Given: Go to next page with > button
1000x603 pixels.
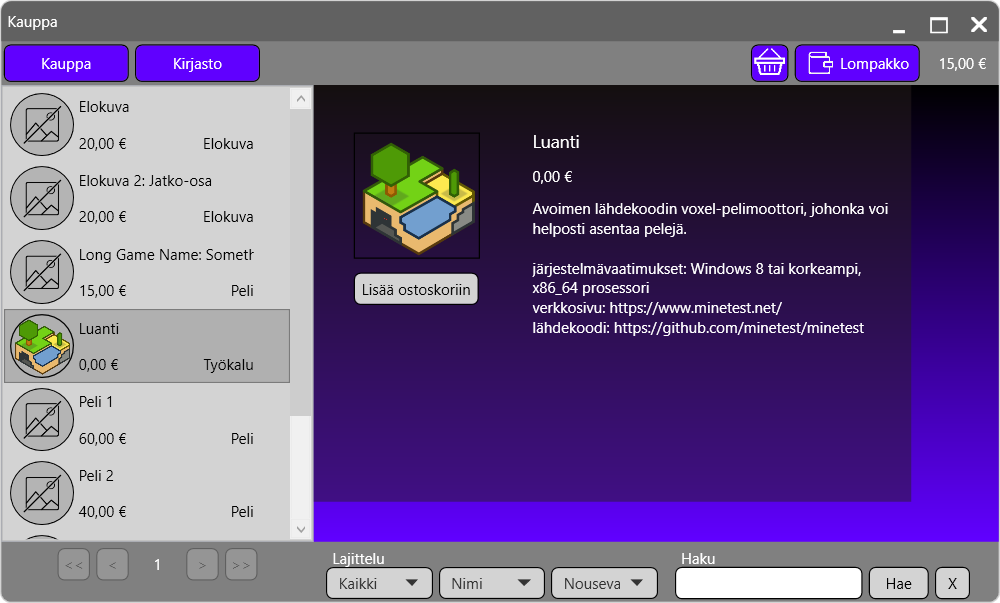Looking at the screenshot, I should pyautogui.click(x=202, y=565).
